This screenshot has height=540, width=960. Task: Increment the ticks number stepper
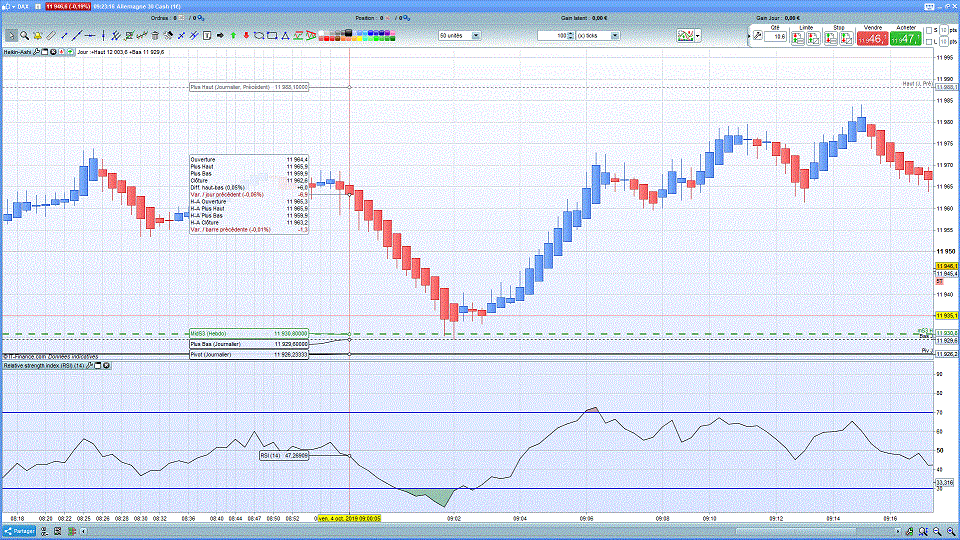click(571, 34)
